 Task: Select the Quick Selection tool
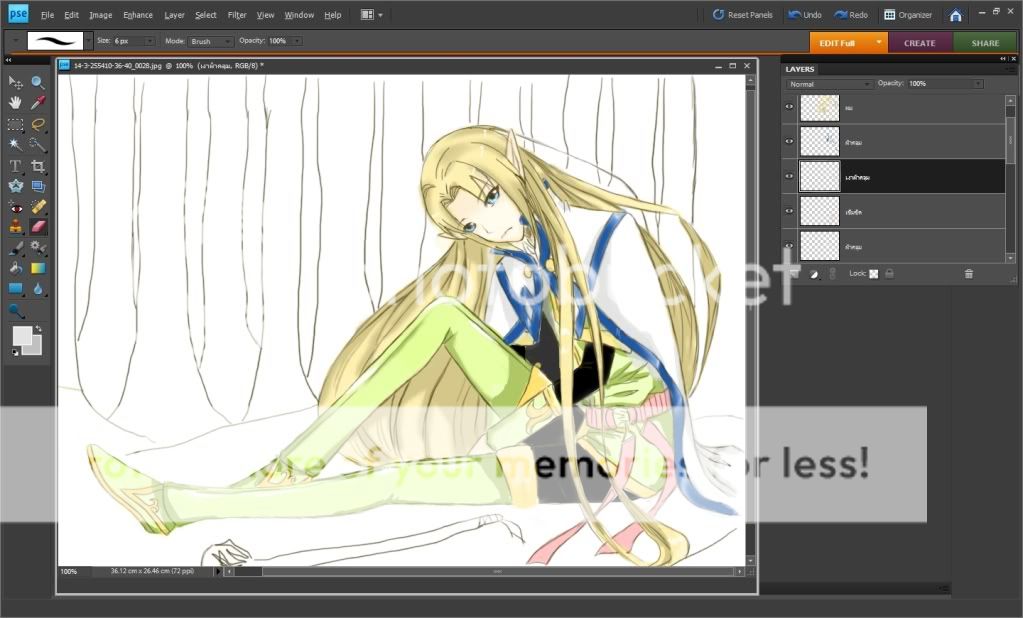click(38, 145)
